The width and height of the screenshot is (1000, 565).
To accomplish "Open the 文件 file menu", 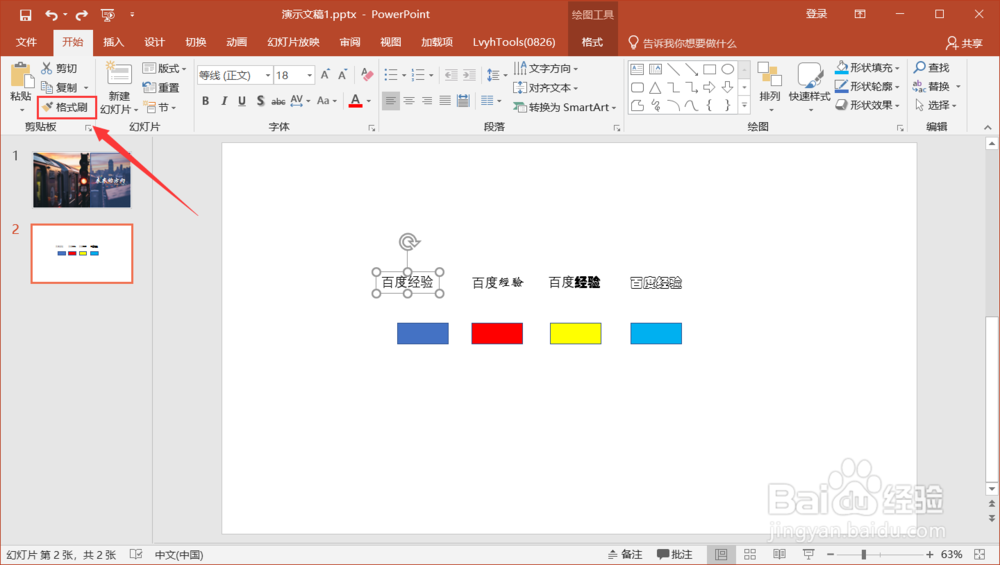I will pos(26,42).
